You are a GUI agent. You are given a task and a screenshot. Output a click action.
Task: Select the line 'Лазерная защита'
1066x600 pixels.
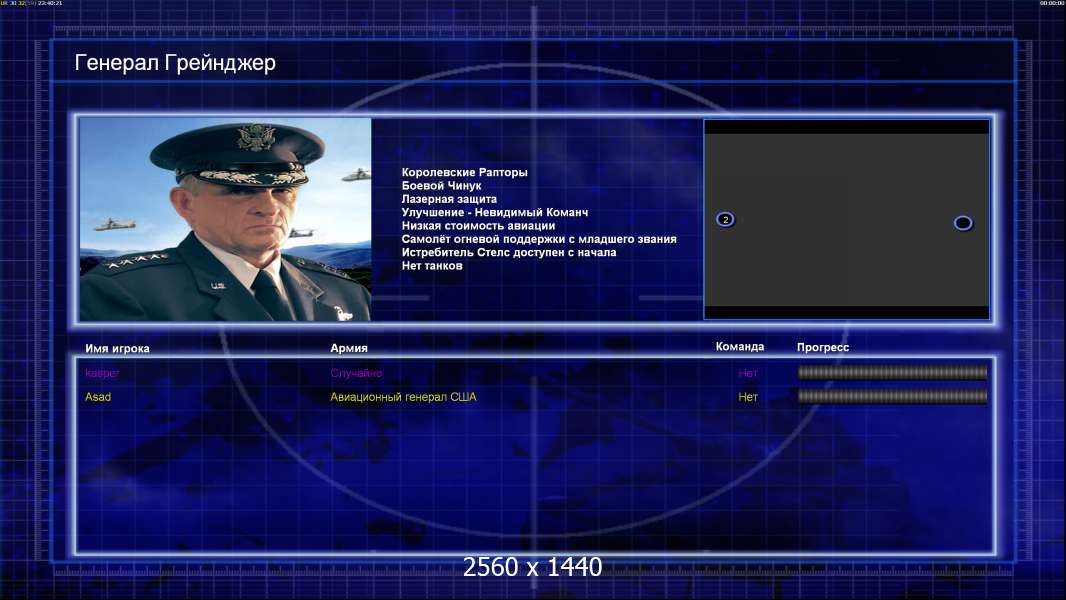449,199
